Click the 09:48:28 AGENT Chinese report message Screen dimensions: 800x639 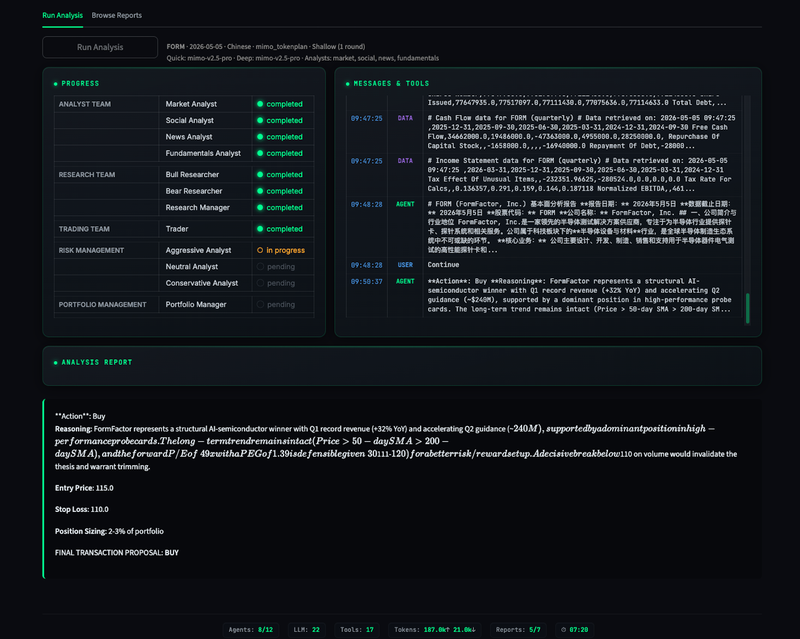click(x=544, y=227)
